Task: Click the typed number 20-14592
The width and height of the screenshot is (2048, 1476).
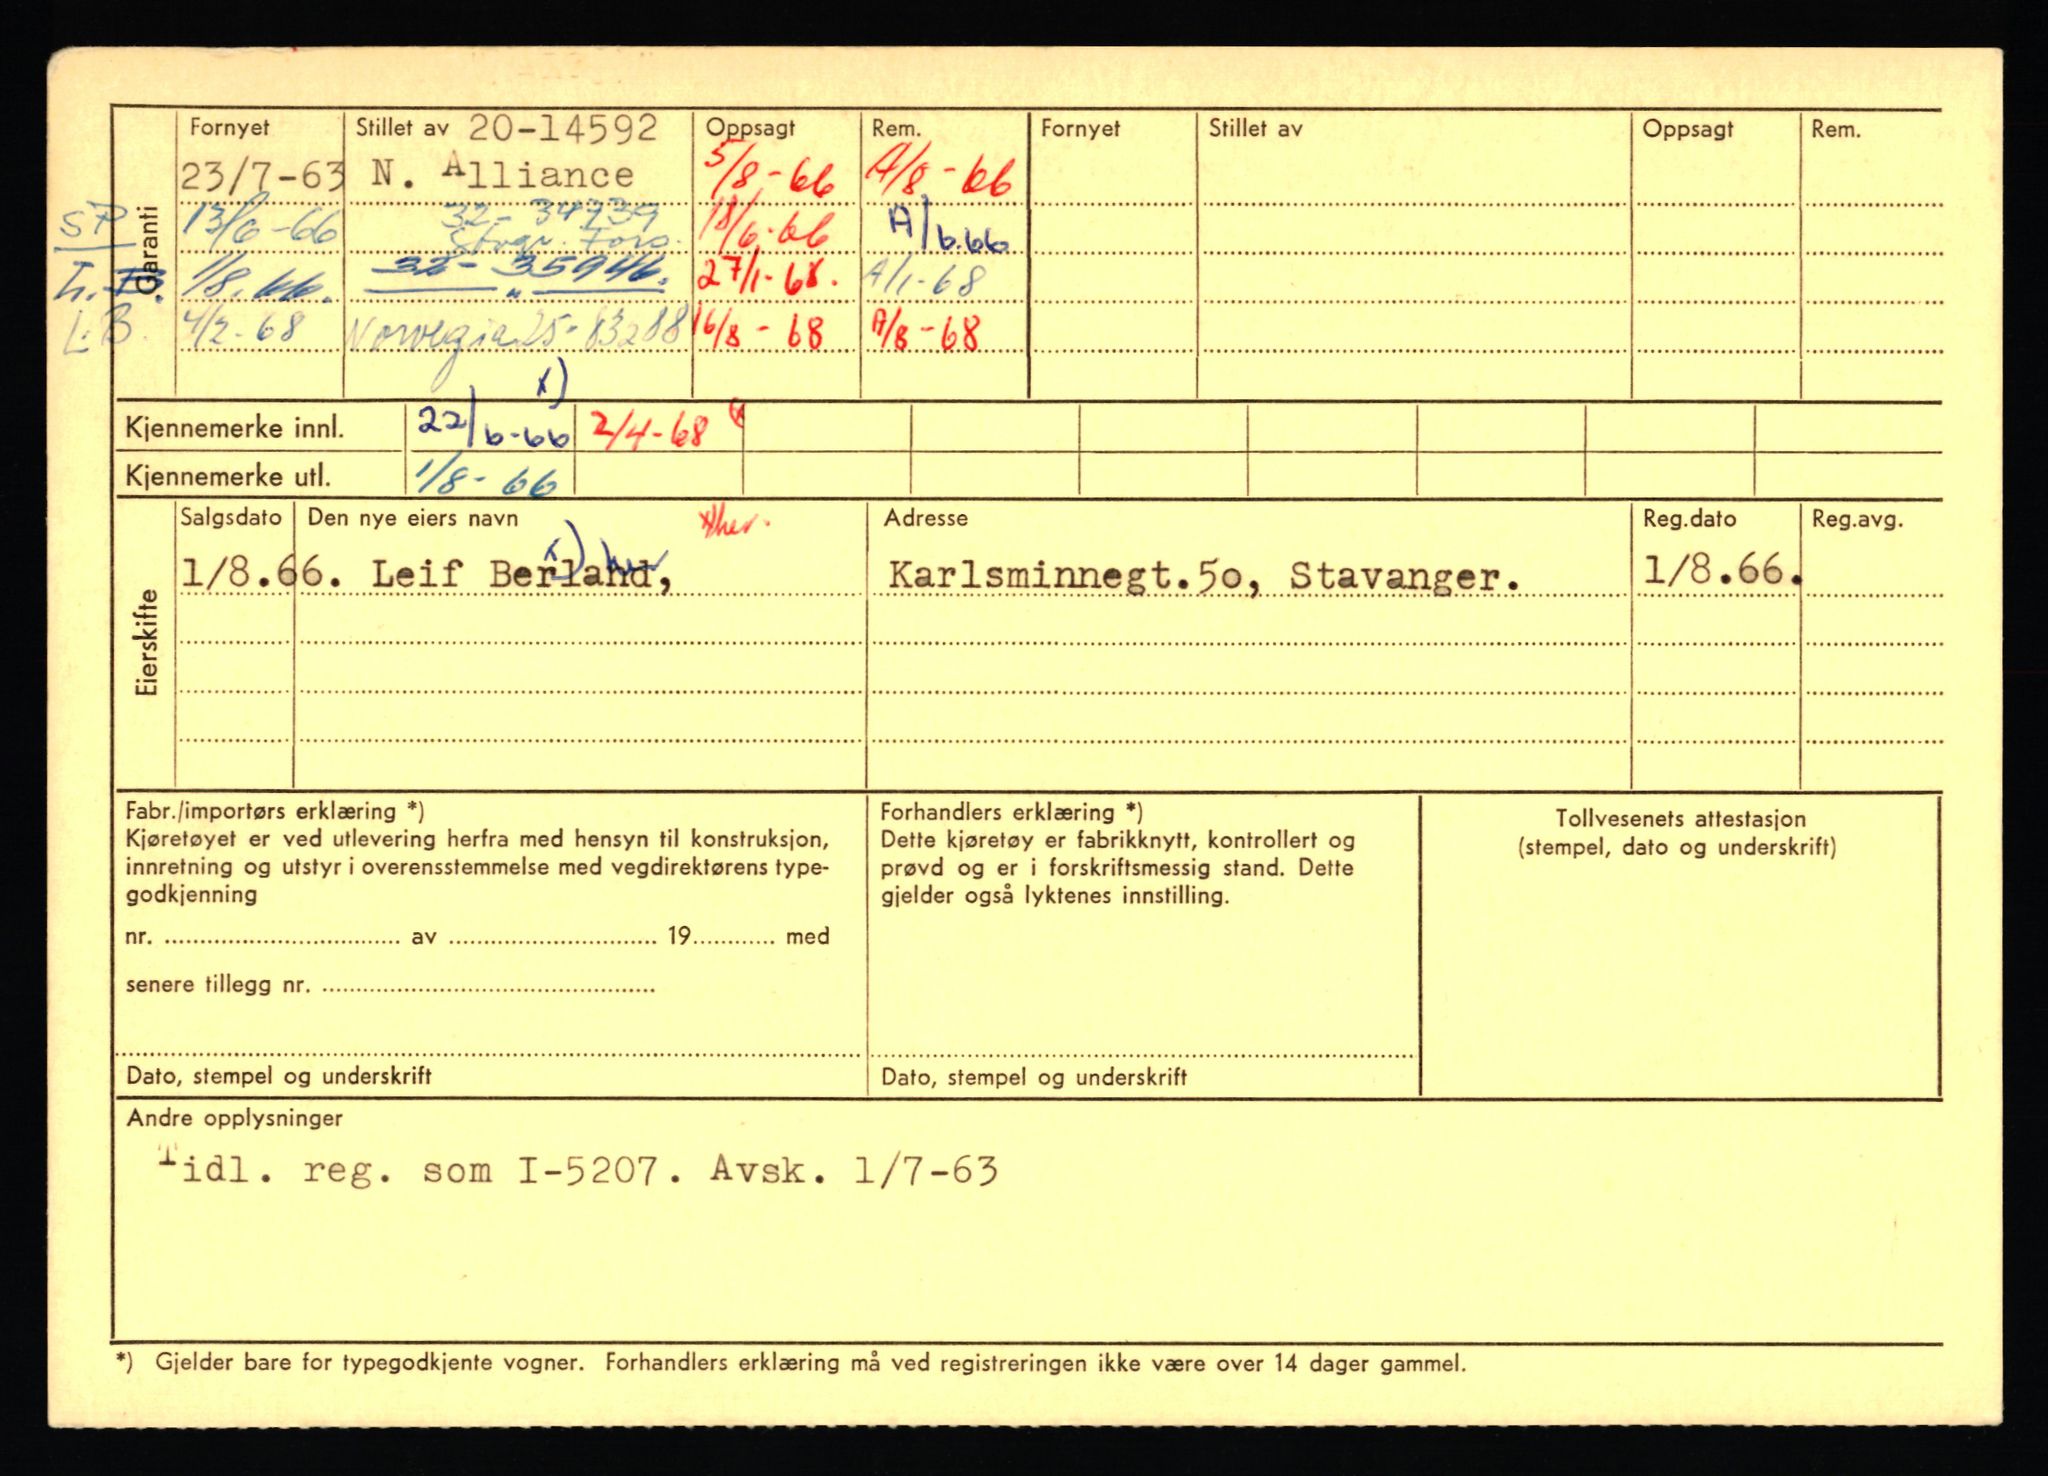Action: [563, 129]
